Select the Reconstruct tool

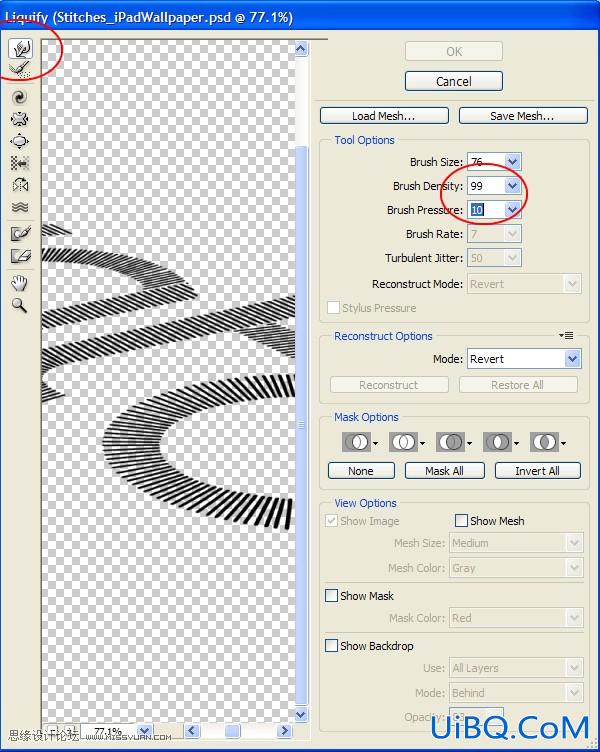click(x=20, y=69)
